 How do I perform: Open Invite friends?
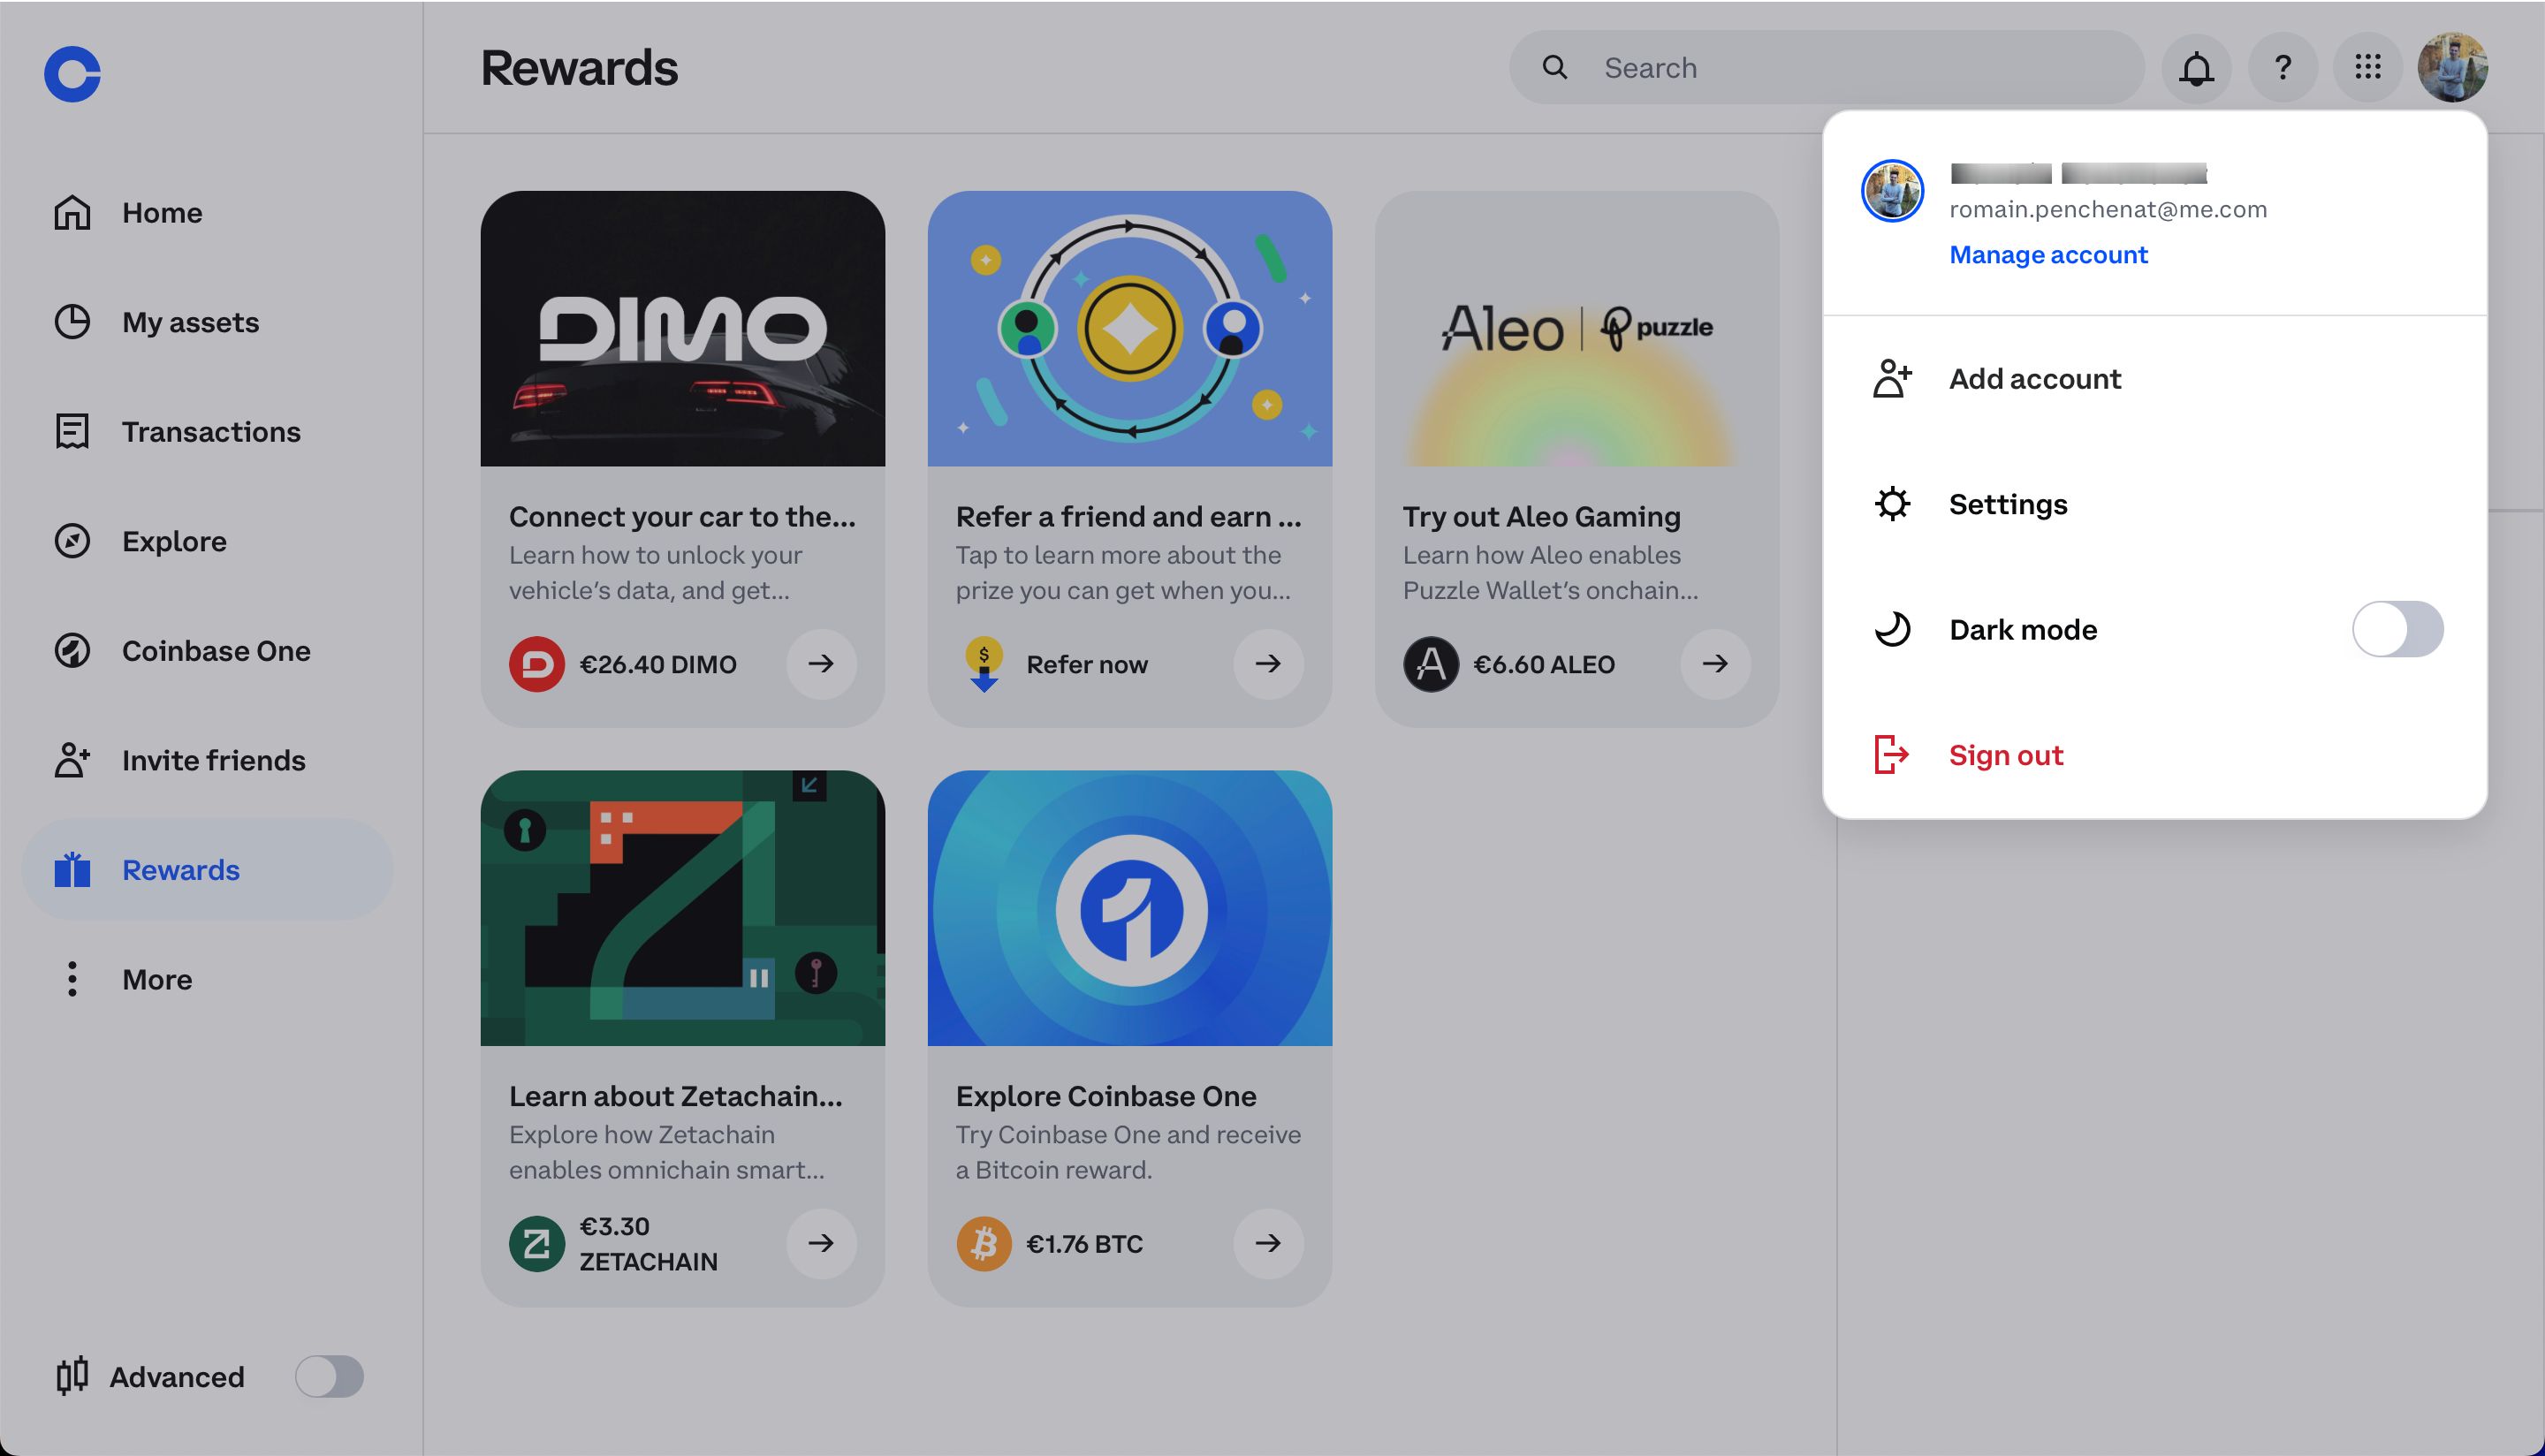click(x=207, y=760)
